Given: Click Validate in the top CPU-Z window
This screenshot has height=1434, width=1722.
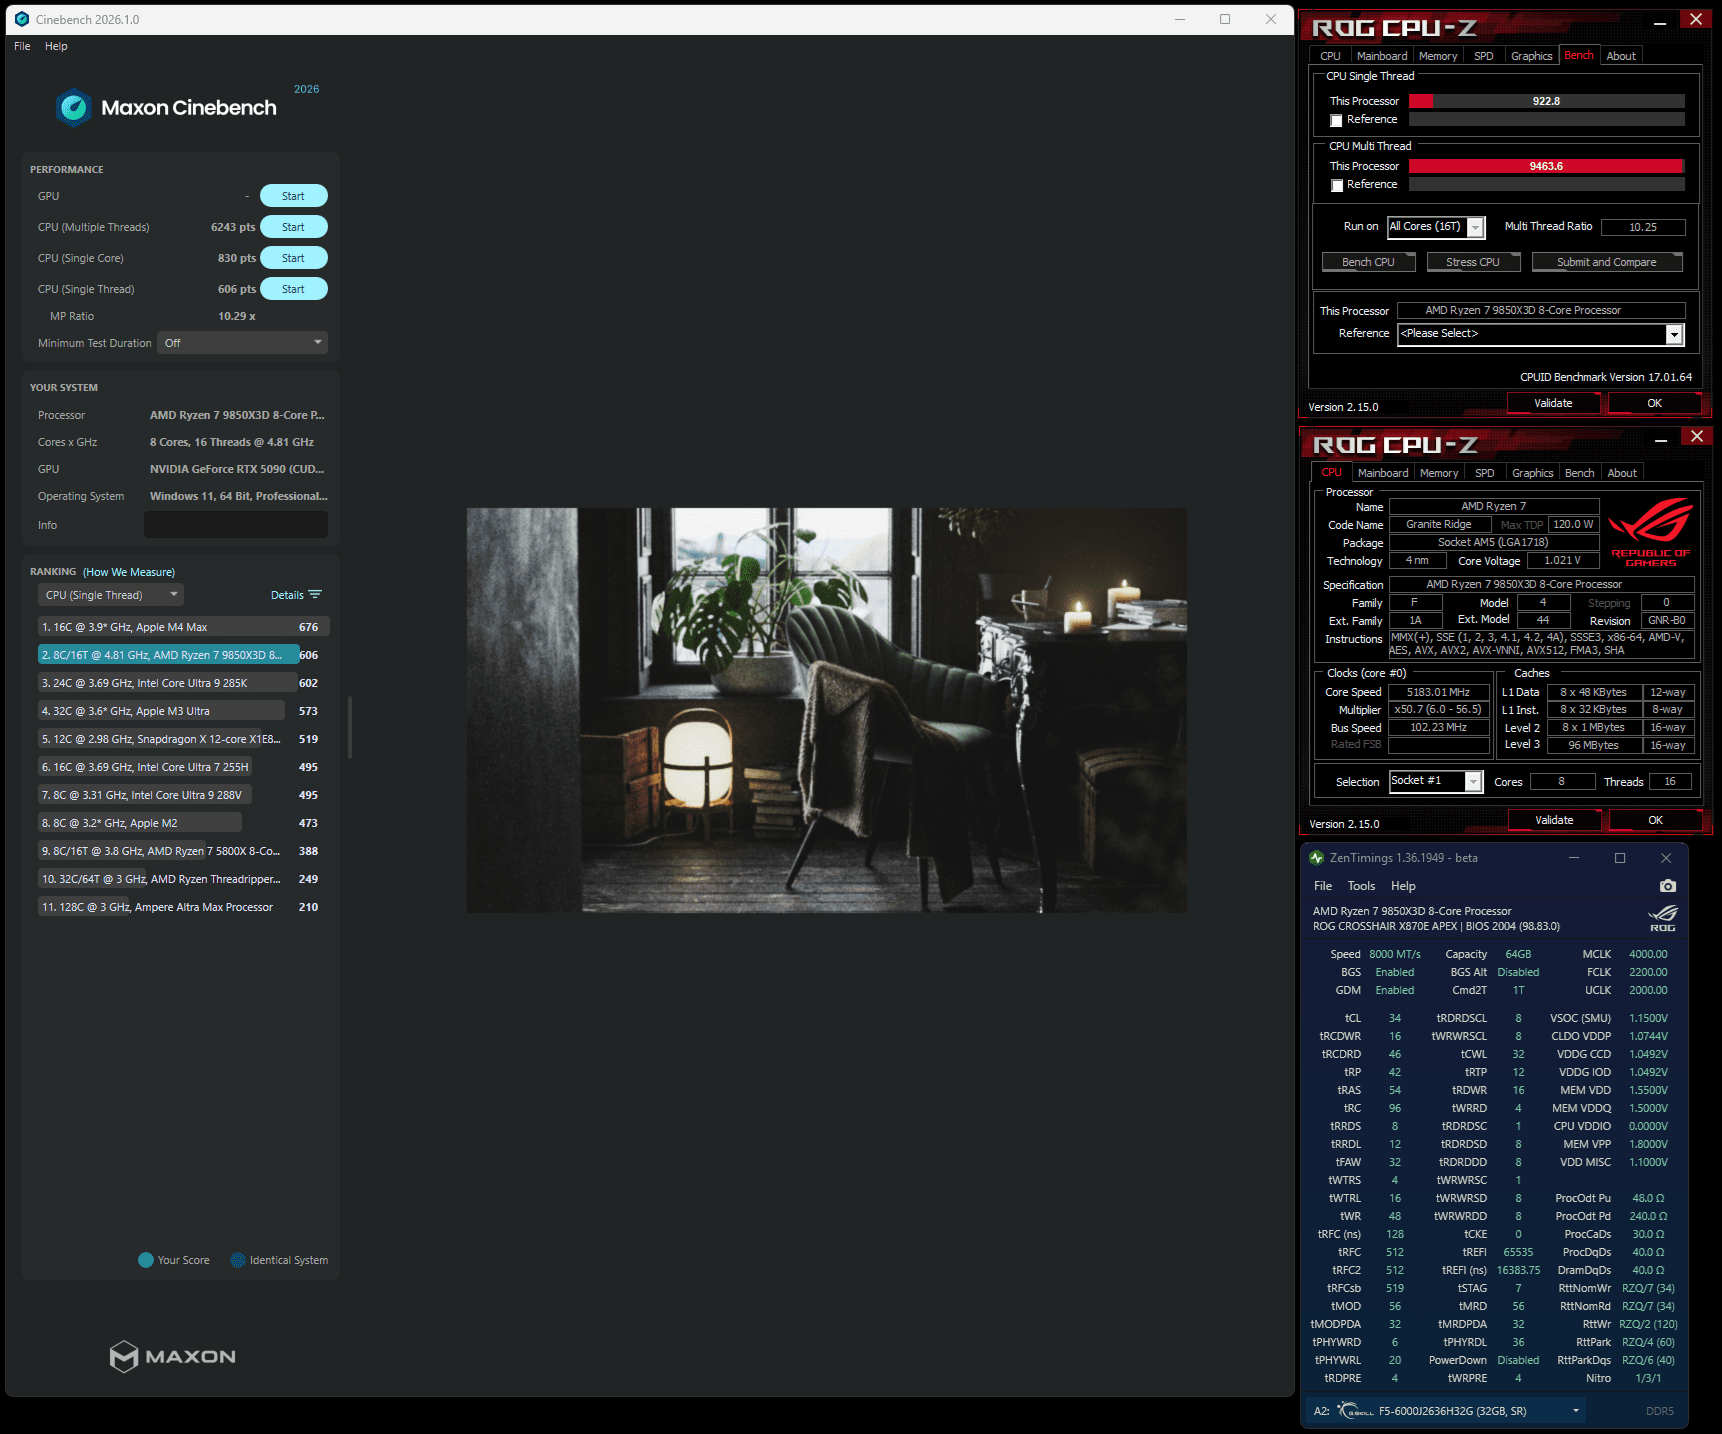Looking at the screenshot, I should point(1553,403).
